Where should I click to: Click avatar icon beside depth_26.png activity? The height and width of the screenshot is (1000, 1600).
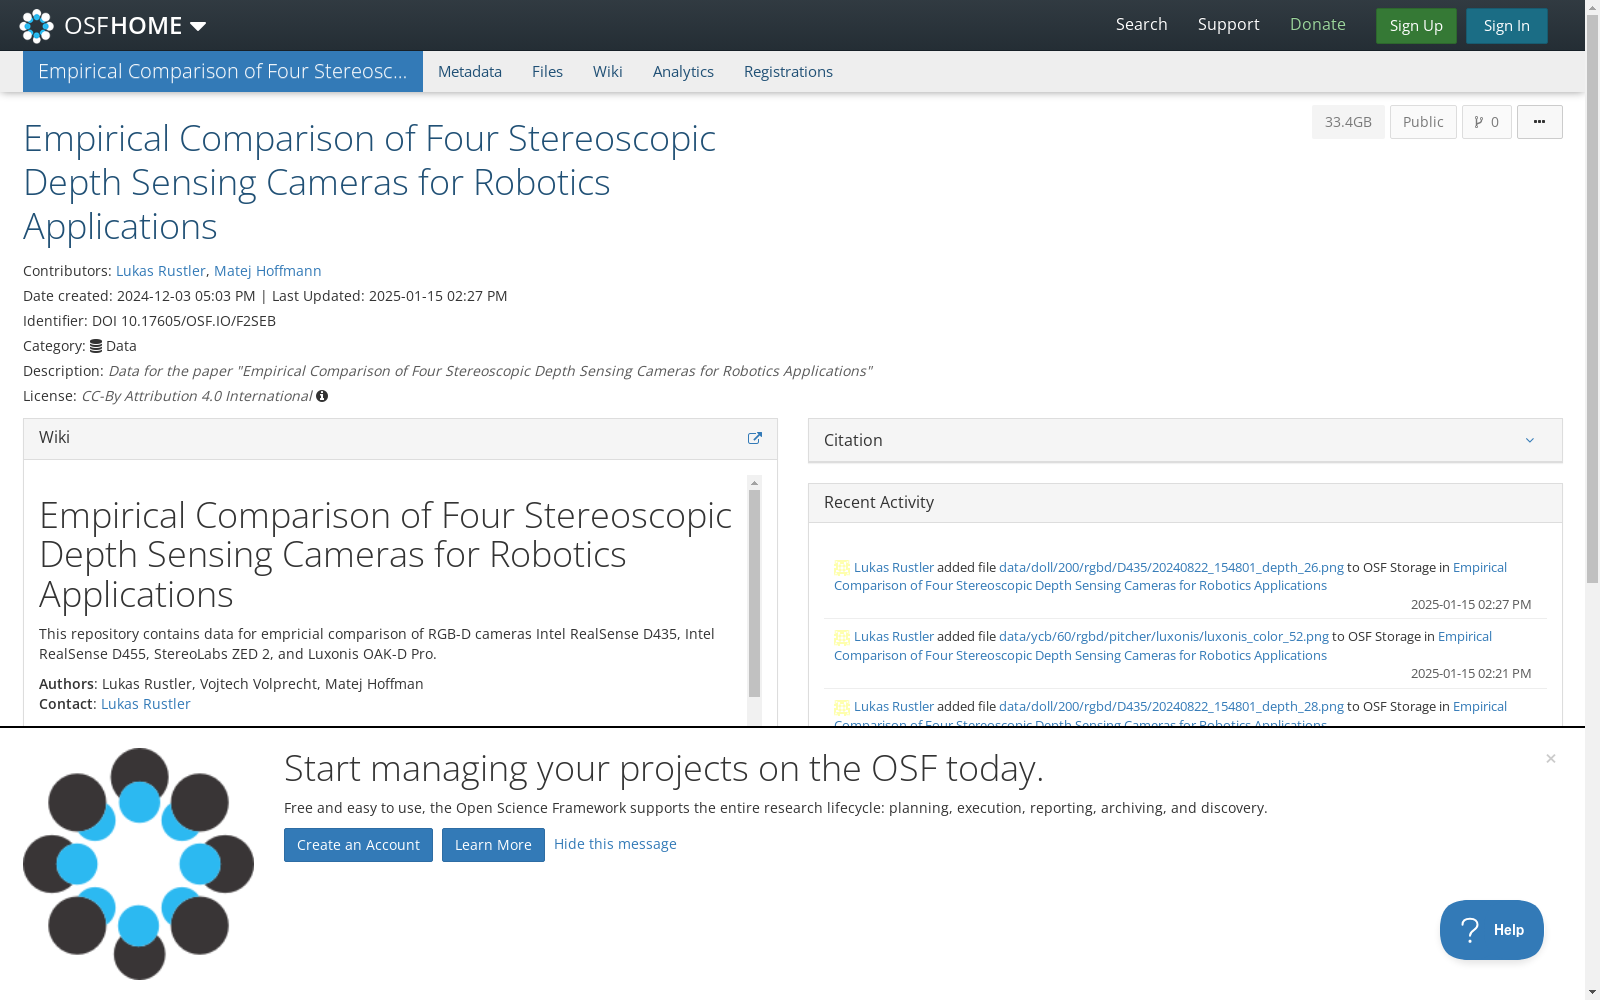(x=842, y=568)
